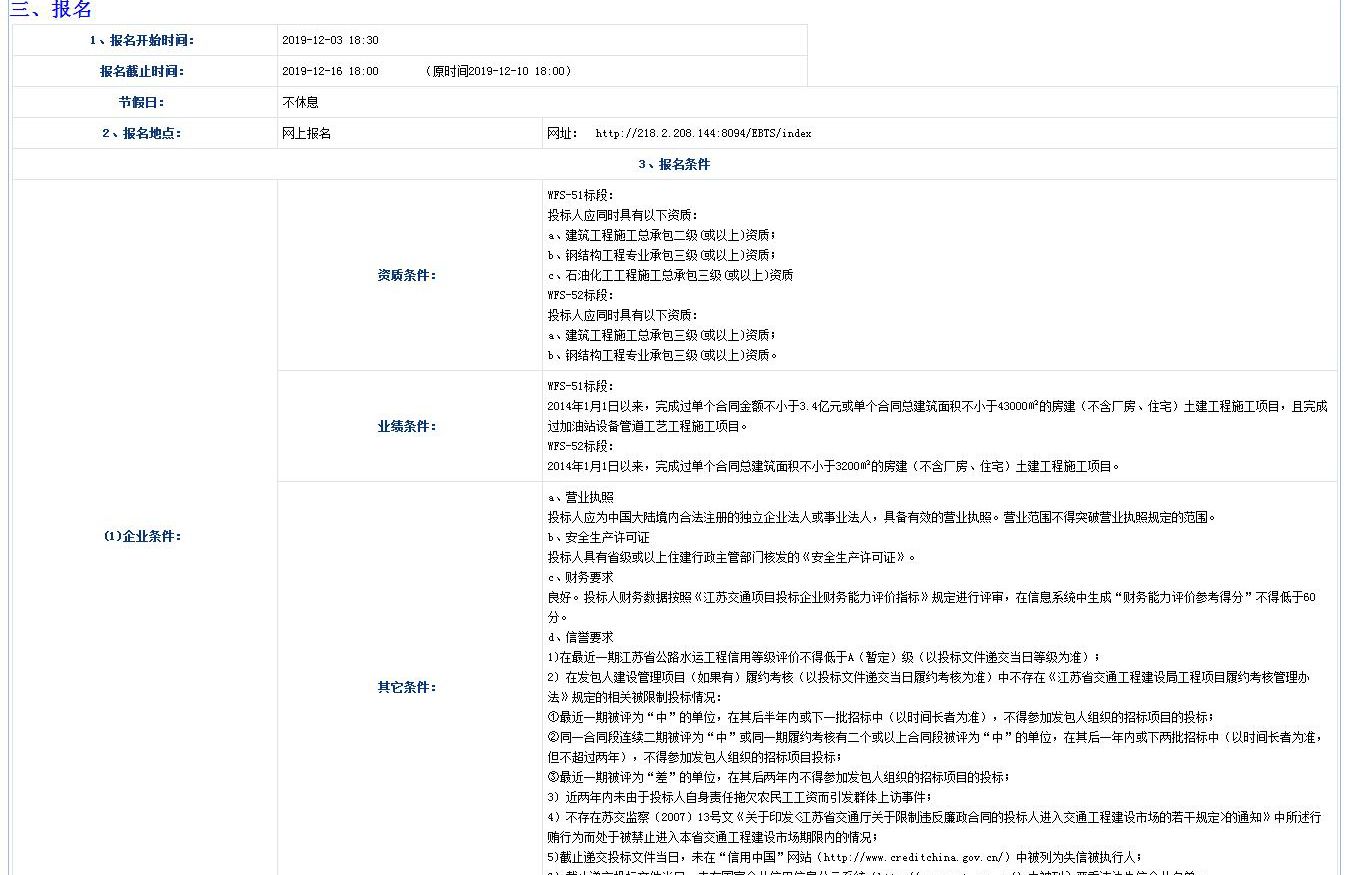Click the '资质条件:' label
Screen dimensions: 1349x875
tap(407, 275)
